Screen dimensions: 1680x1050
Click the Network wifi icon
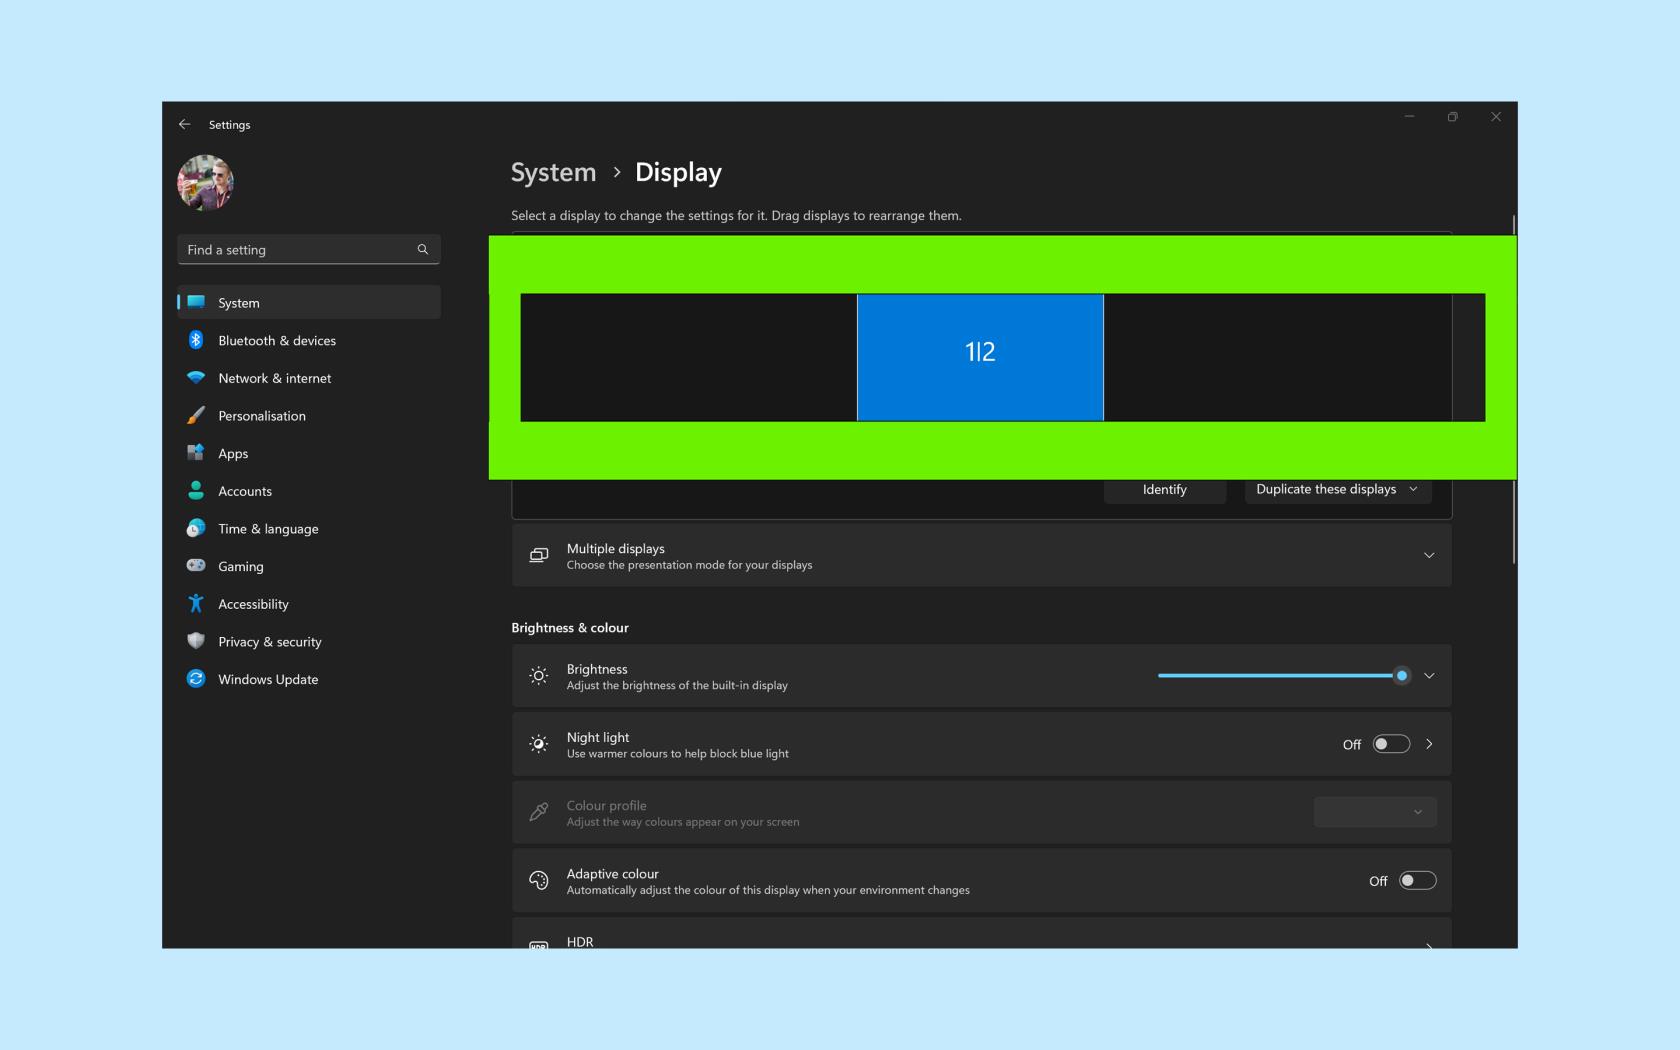point(196,378)
